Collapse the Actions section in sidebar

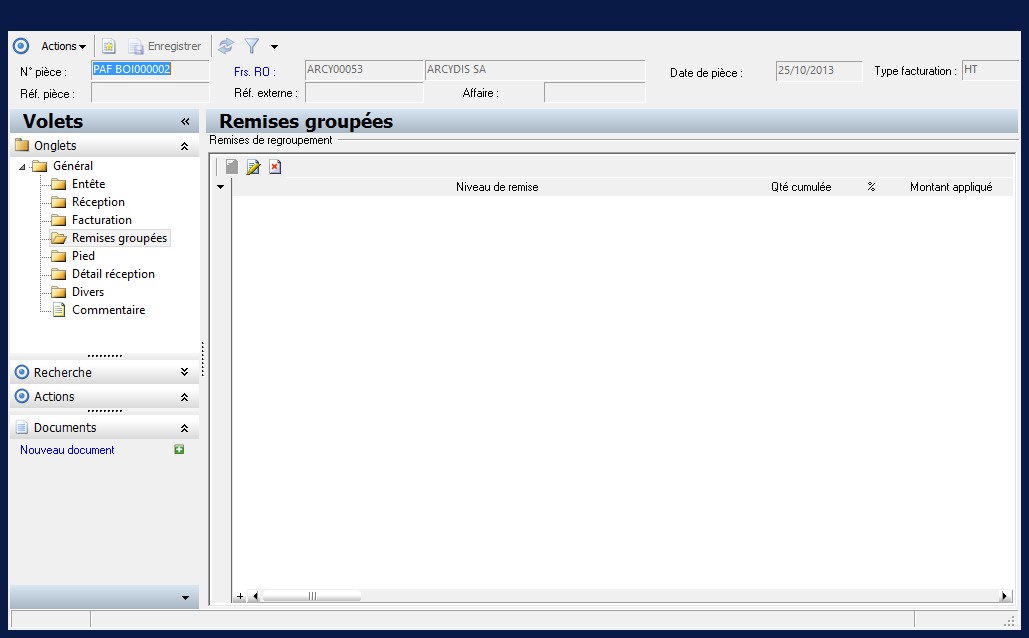click(184, 397)
